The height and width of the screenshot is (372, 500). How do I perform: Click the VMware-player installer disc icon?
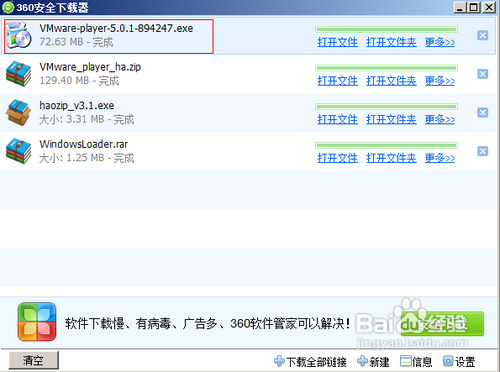click(x=19, y=35)
